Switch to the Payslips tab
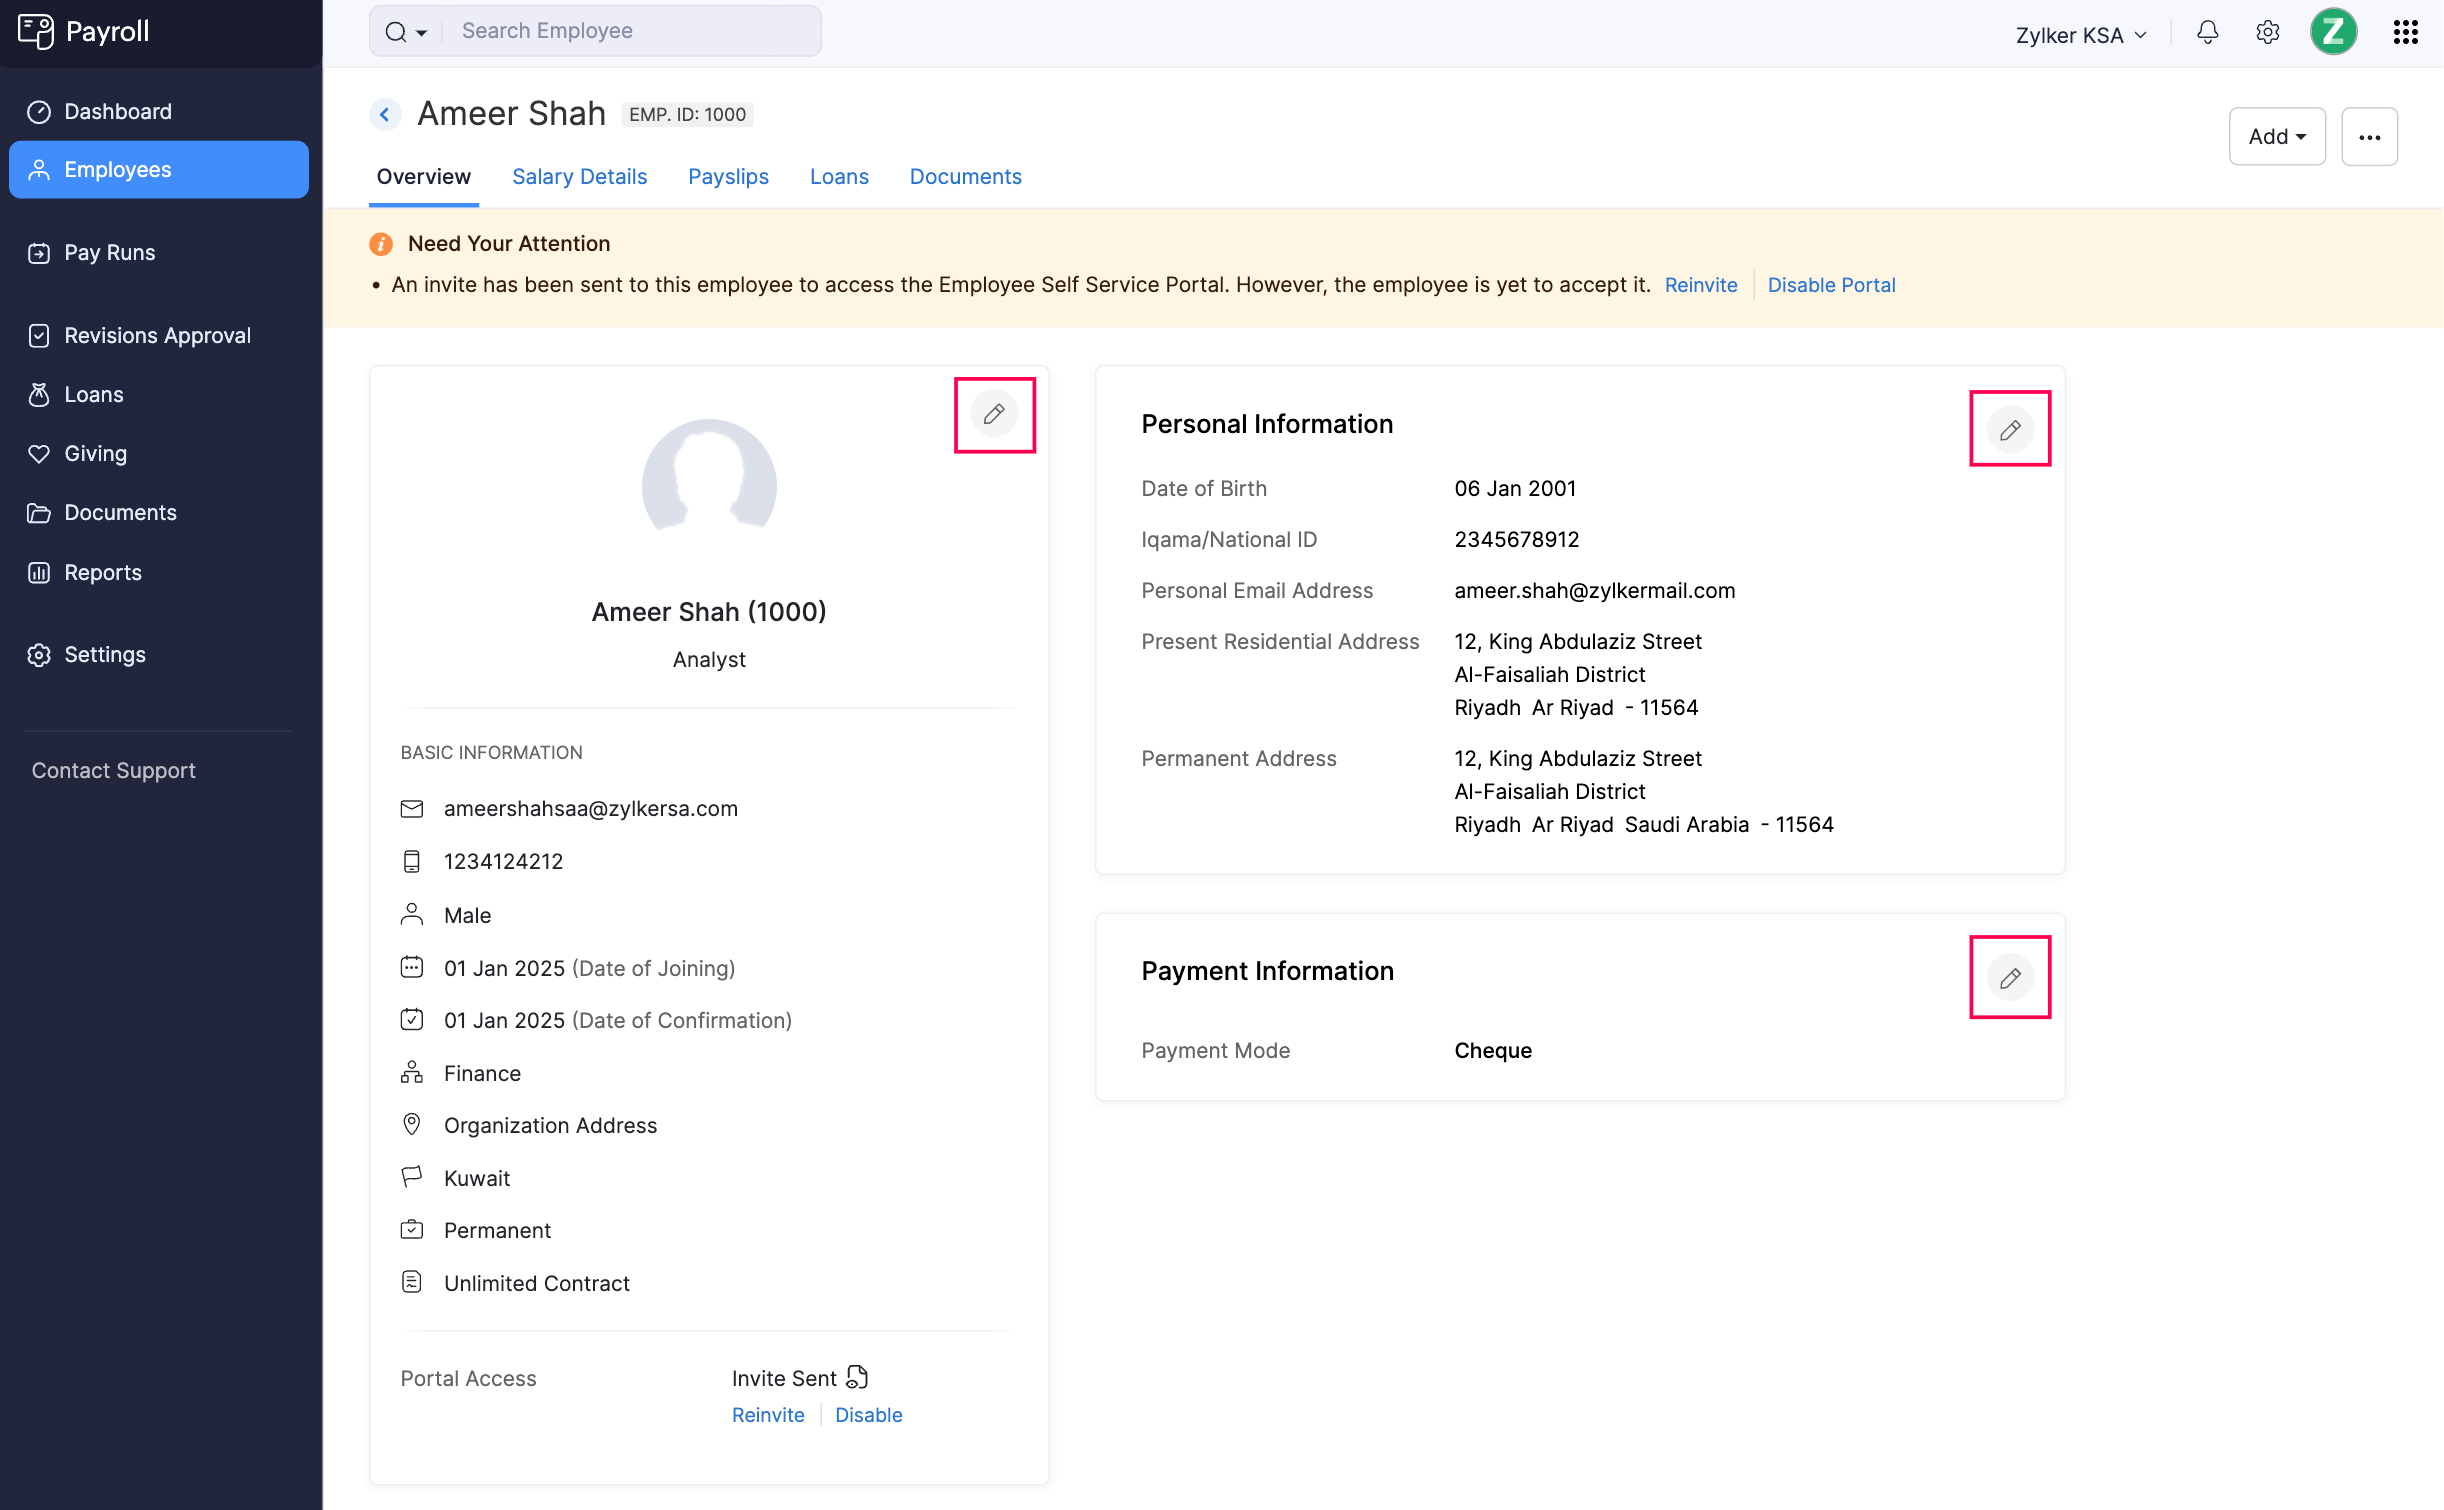The height and width of the screenshot is (1510, 2444). pyautogui.click(x=728, y=177)
